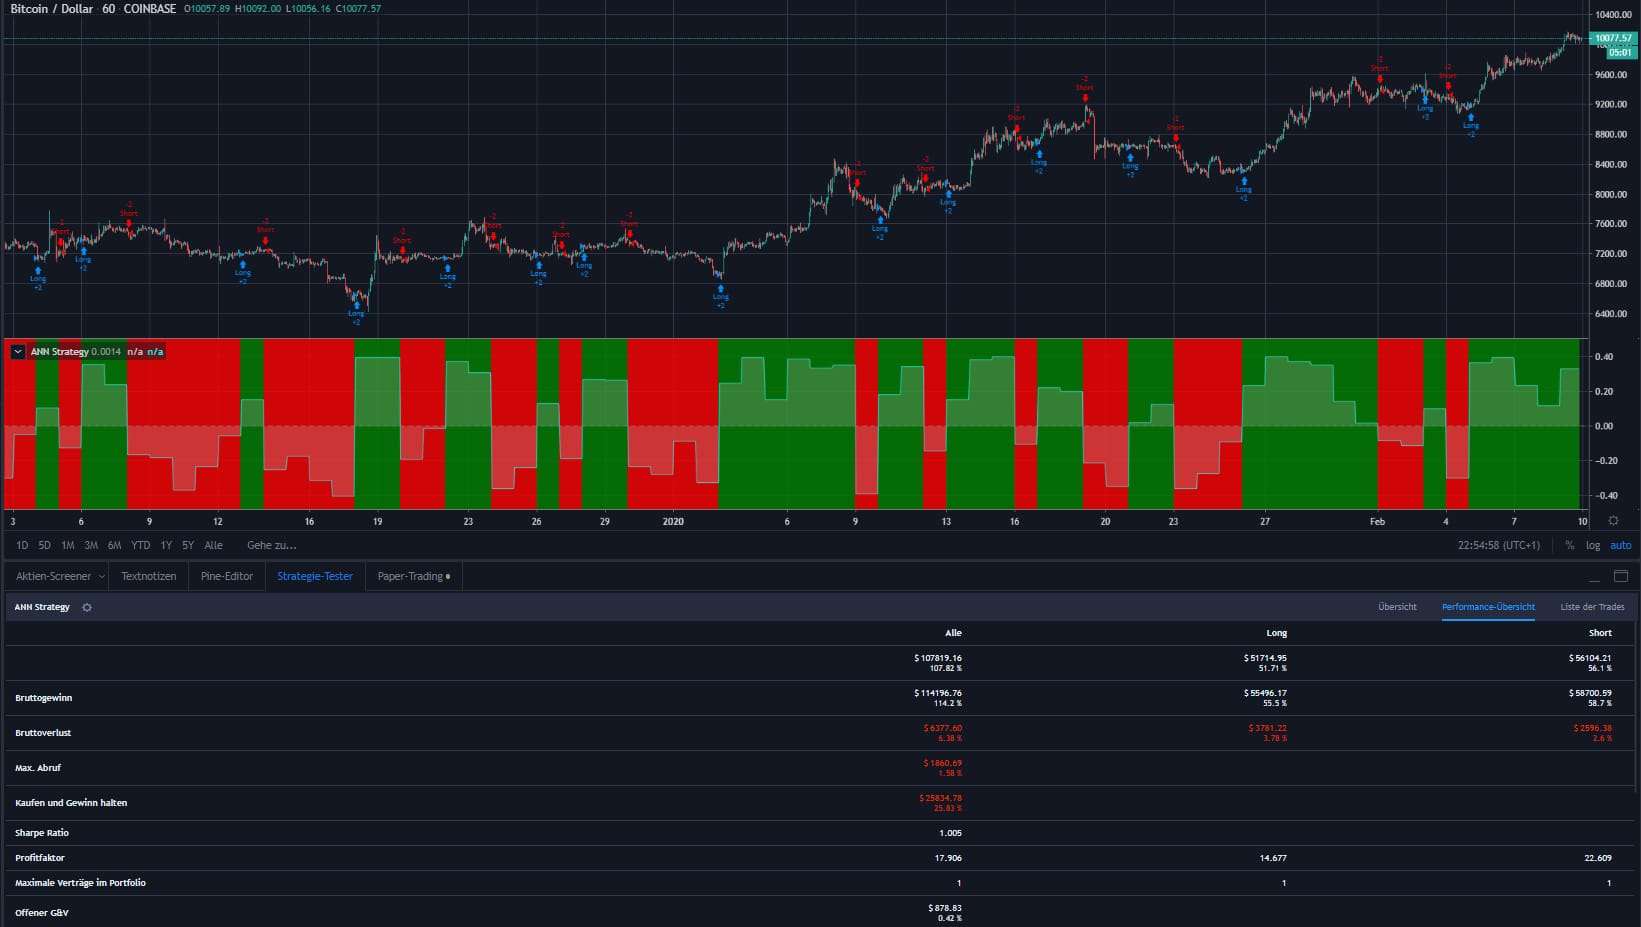Screen dimensions: 1641x927
Task: Click the 1M range shortcut
Action: pyautogui.click(x=67, y=545)
